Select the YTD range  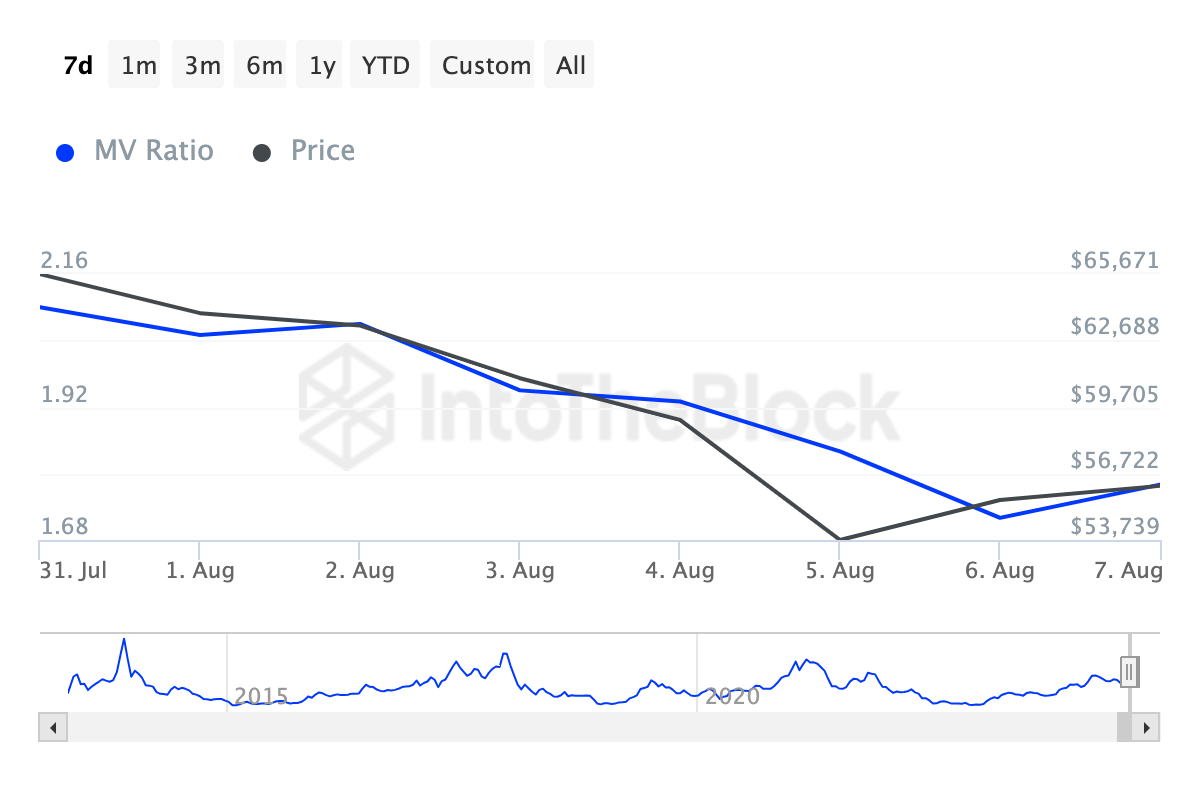coord(385,66)
